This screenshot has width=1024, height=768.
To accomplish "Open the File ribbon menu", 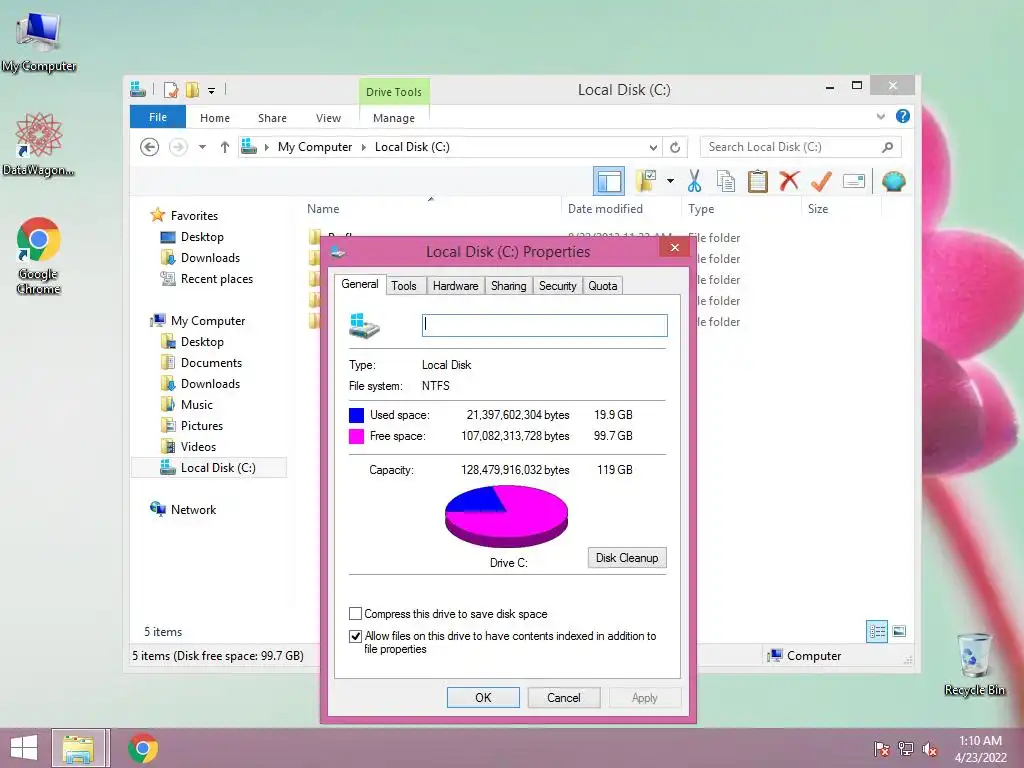I will (x=158, y=117).
